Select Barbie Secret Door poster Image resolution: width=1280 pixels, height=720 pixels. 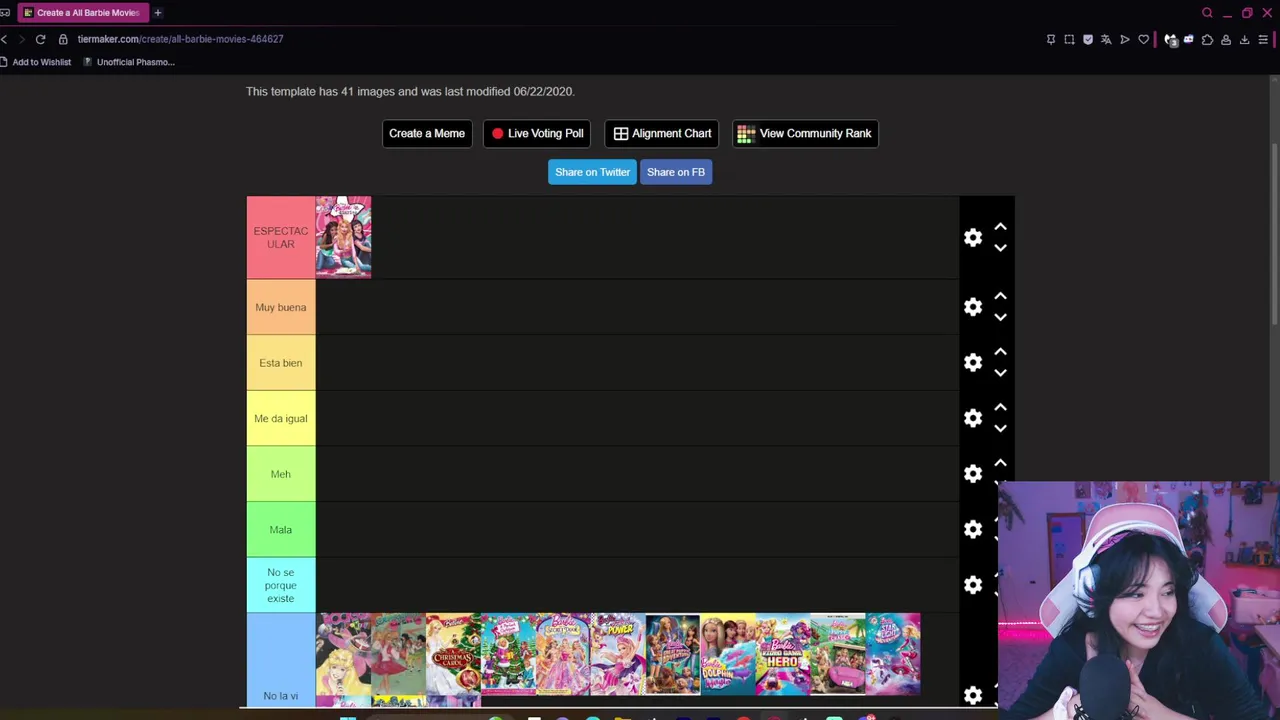(x=563, y=654)
